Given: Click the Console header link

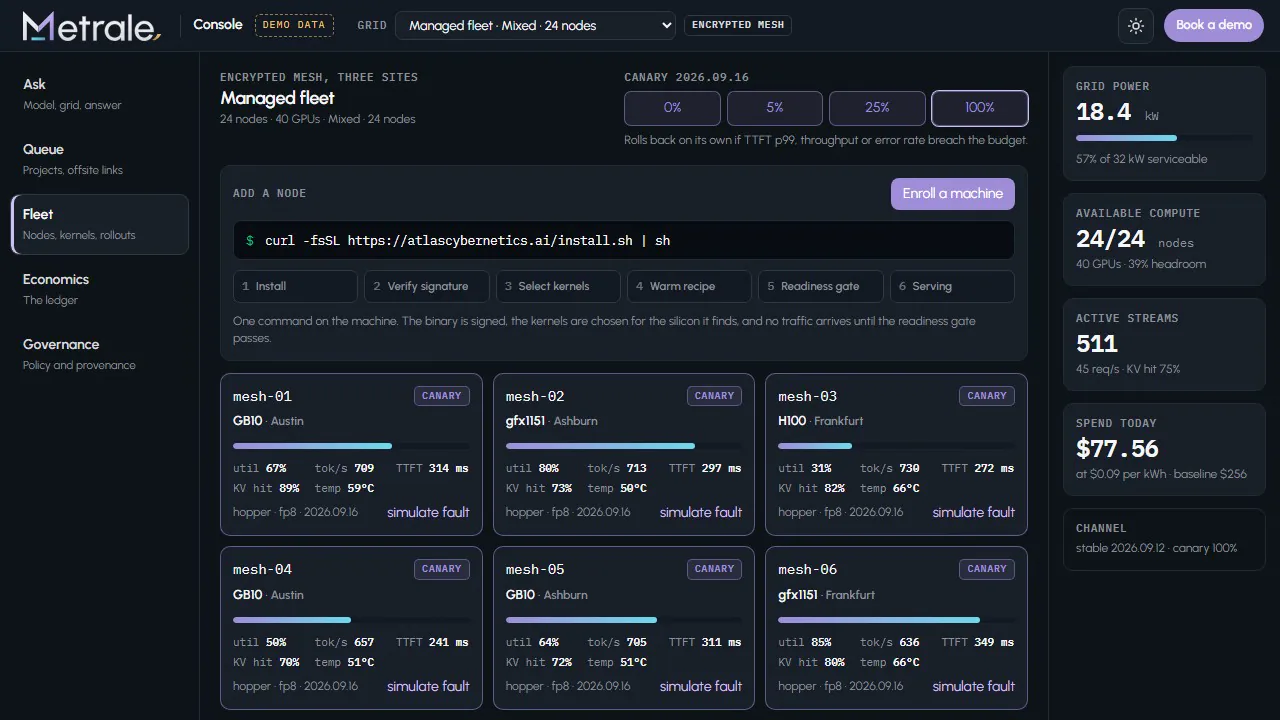Looking at the screenshot, I should point(218,25).
